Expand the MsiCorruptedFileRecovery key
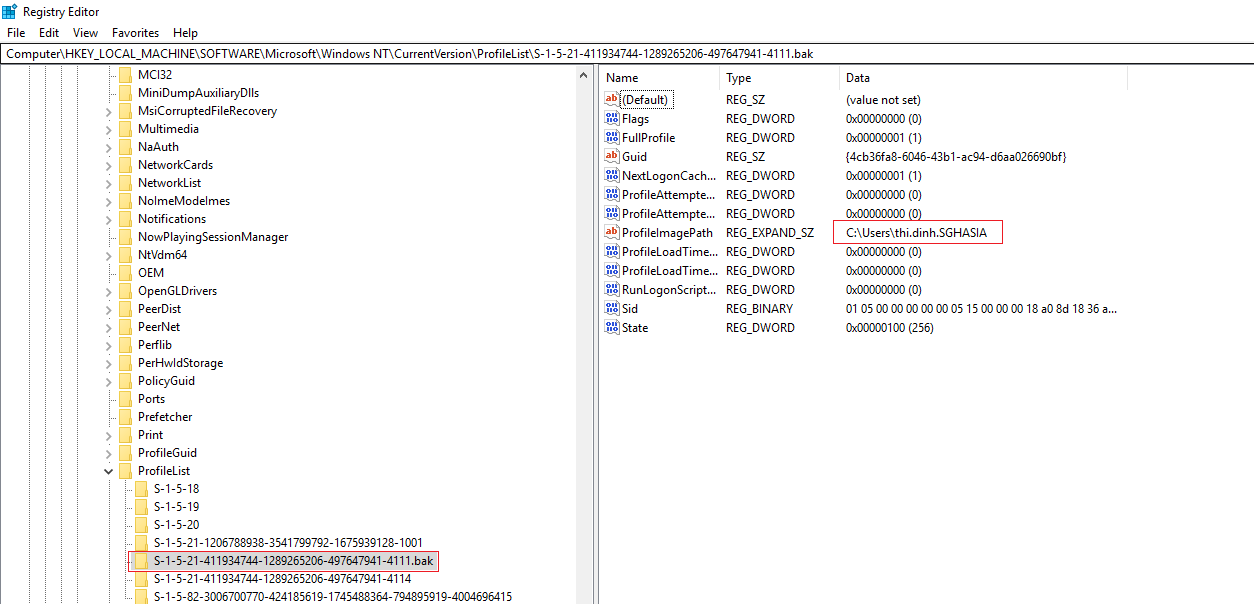The width and height of the screenshot is (1254, 604). click(108, 111)
